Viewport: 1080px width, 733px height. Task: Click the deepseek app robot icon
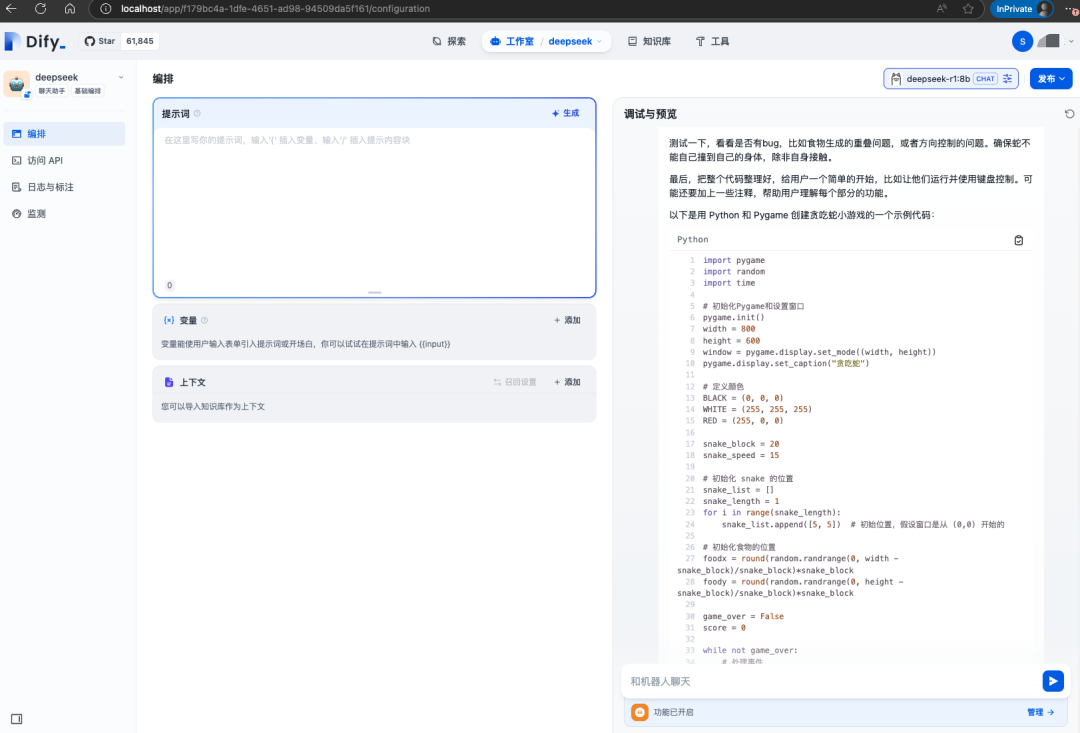click(17, 84)
